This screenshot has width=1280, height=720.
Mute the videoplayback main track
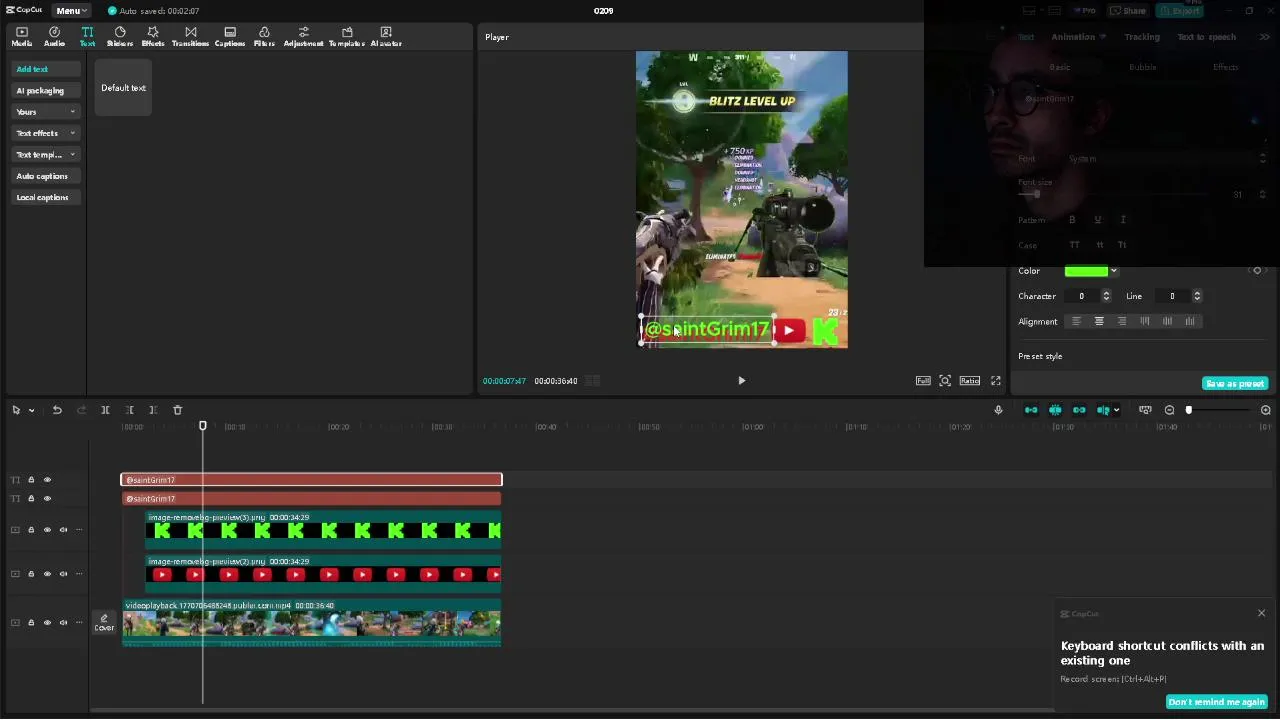63,622
